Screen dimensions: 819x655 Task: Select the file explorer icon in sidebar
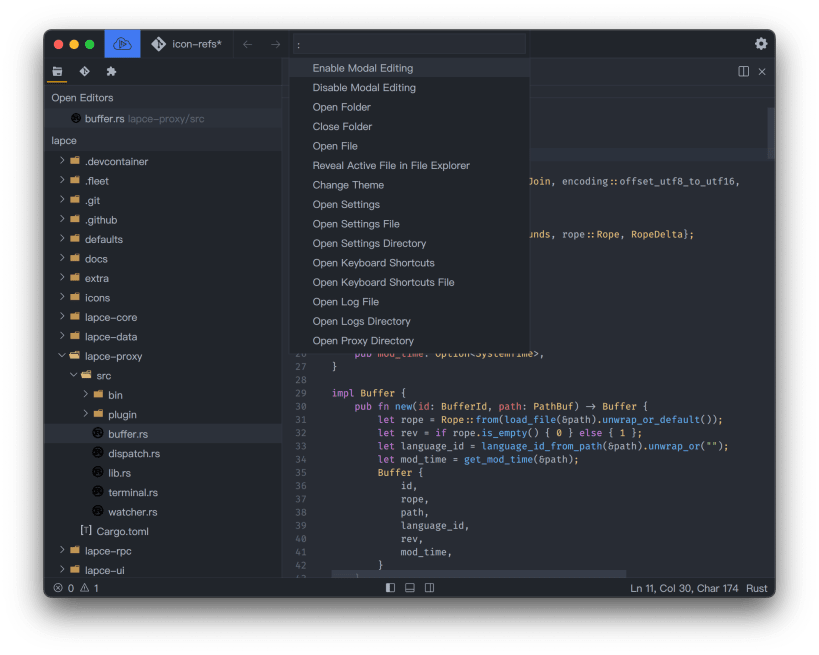57,71
